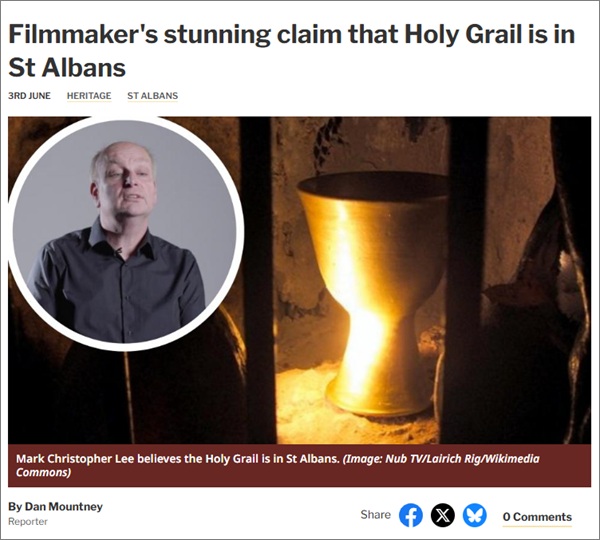Share the article via Bluesky butterfly icon
Screen dimensions: 600x540
click(474, 515)
